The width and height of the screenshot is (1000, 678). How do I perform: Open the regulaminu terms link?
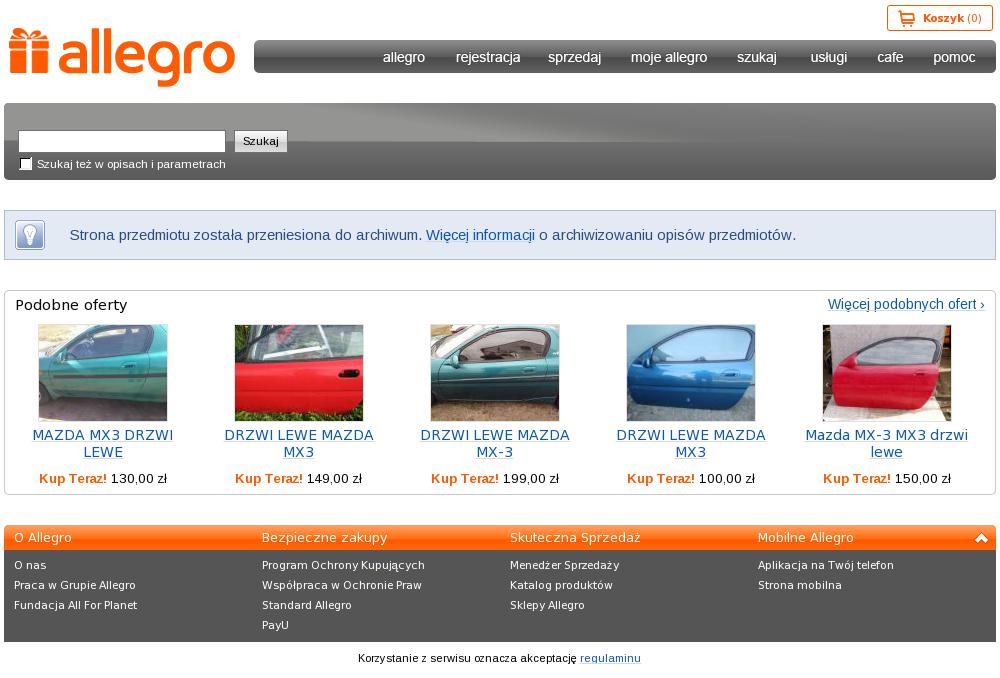(610, 658)
